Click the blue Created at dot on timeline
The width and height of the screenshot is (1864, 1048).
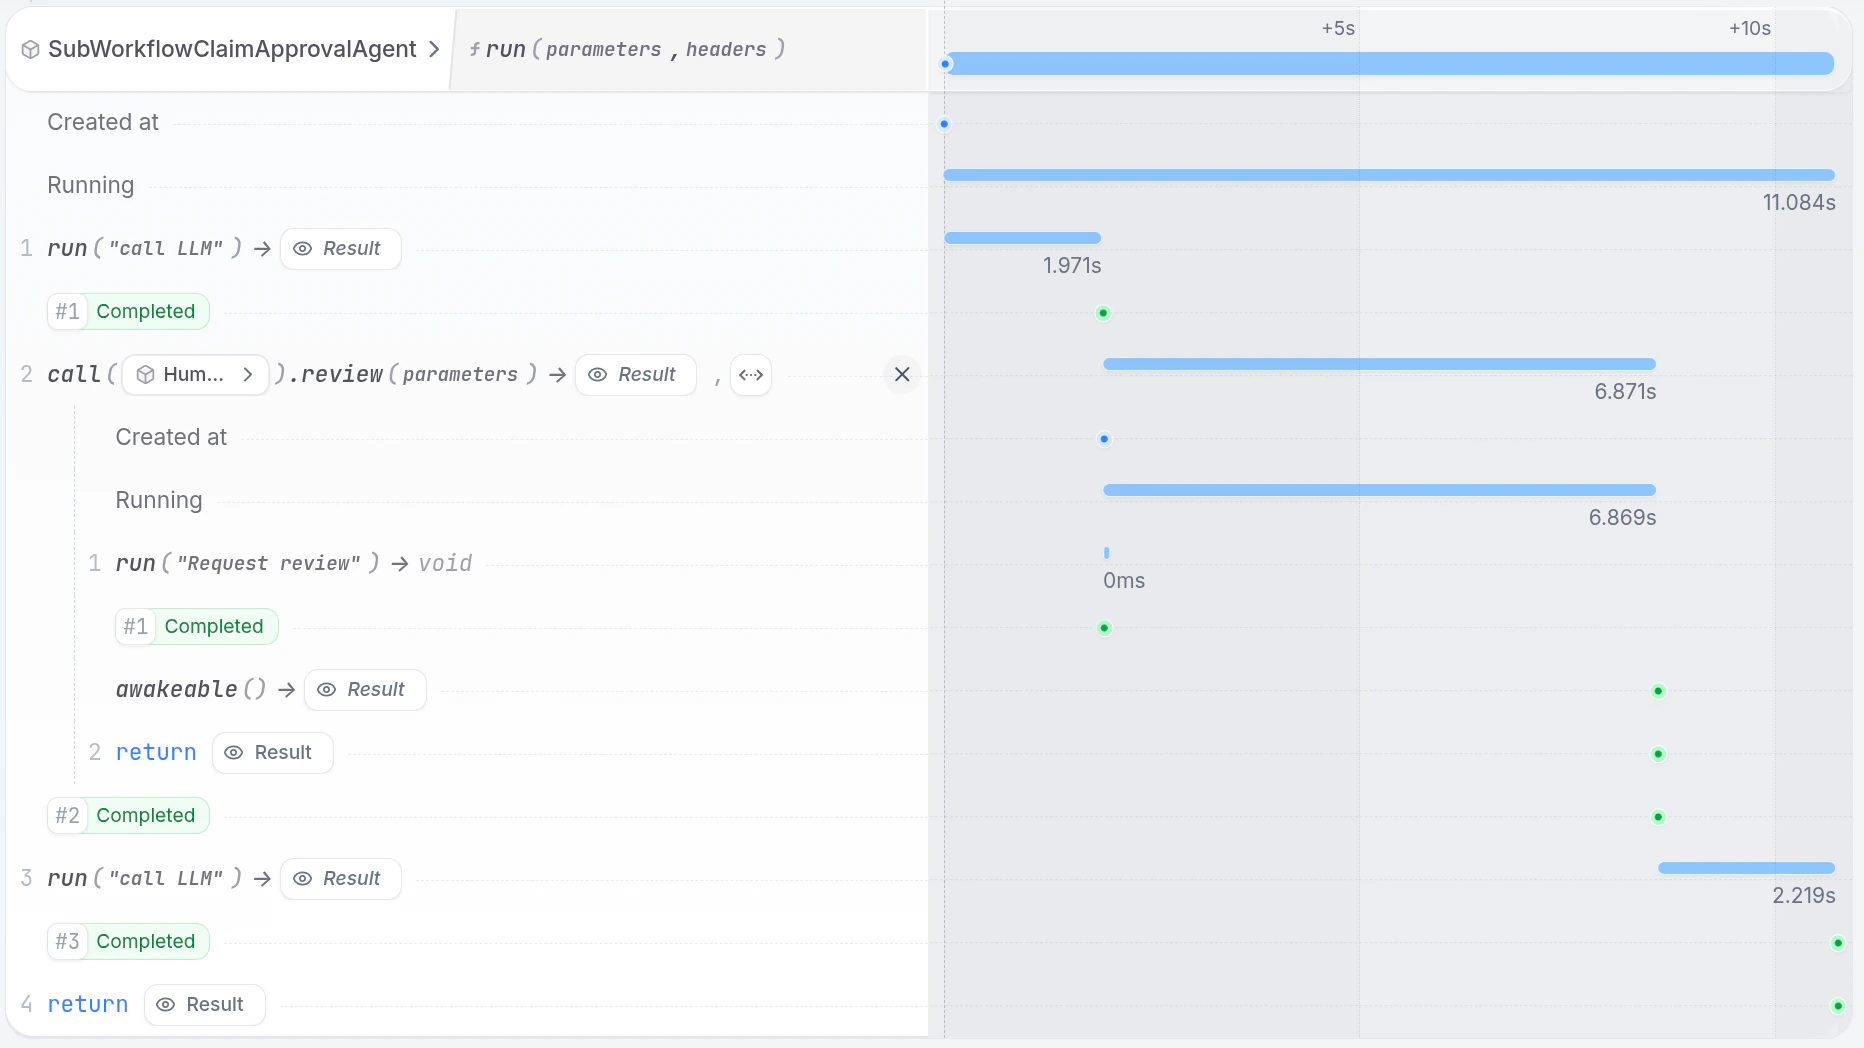[944, 124]
